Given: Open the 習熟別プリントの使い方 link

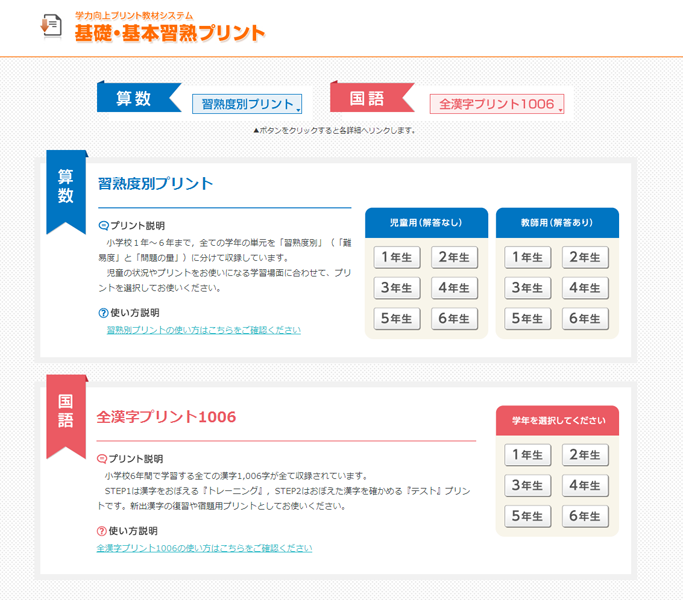Looking at the screenshot, I should coord(204,330).
